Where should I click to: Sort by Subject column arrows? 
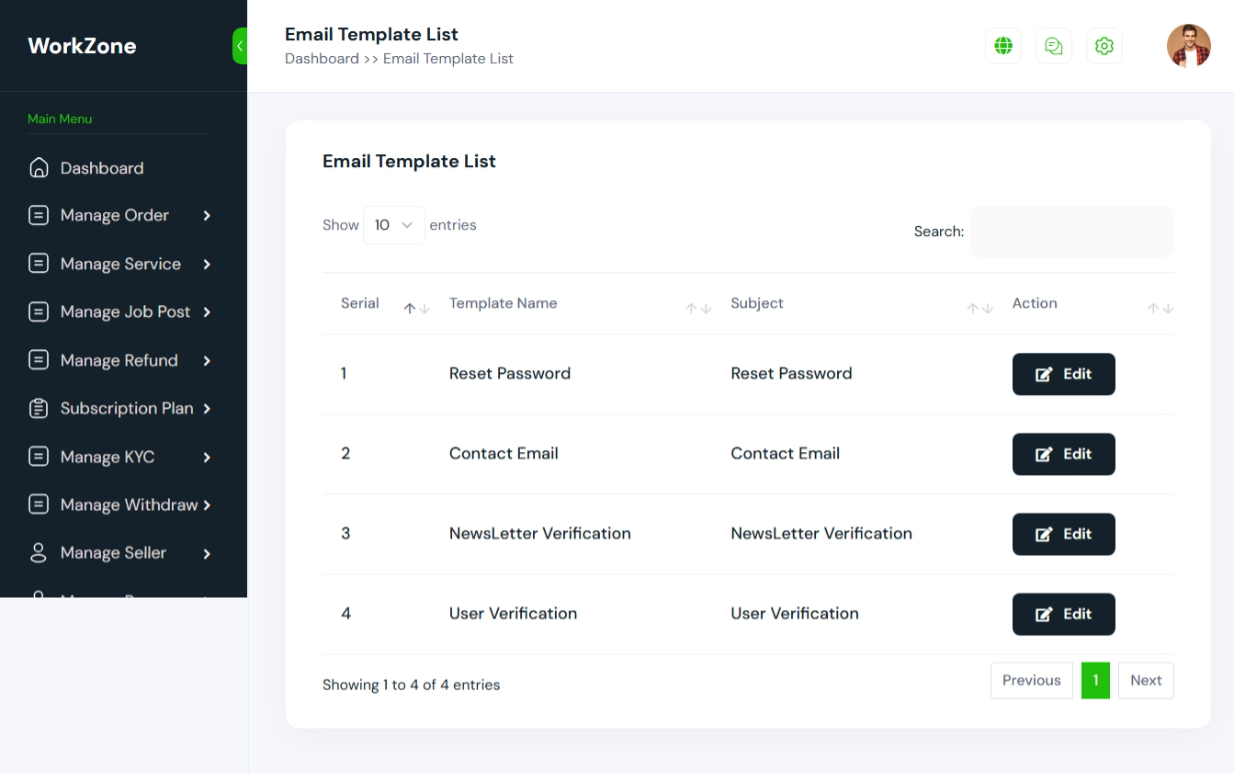click(980, 308)
